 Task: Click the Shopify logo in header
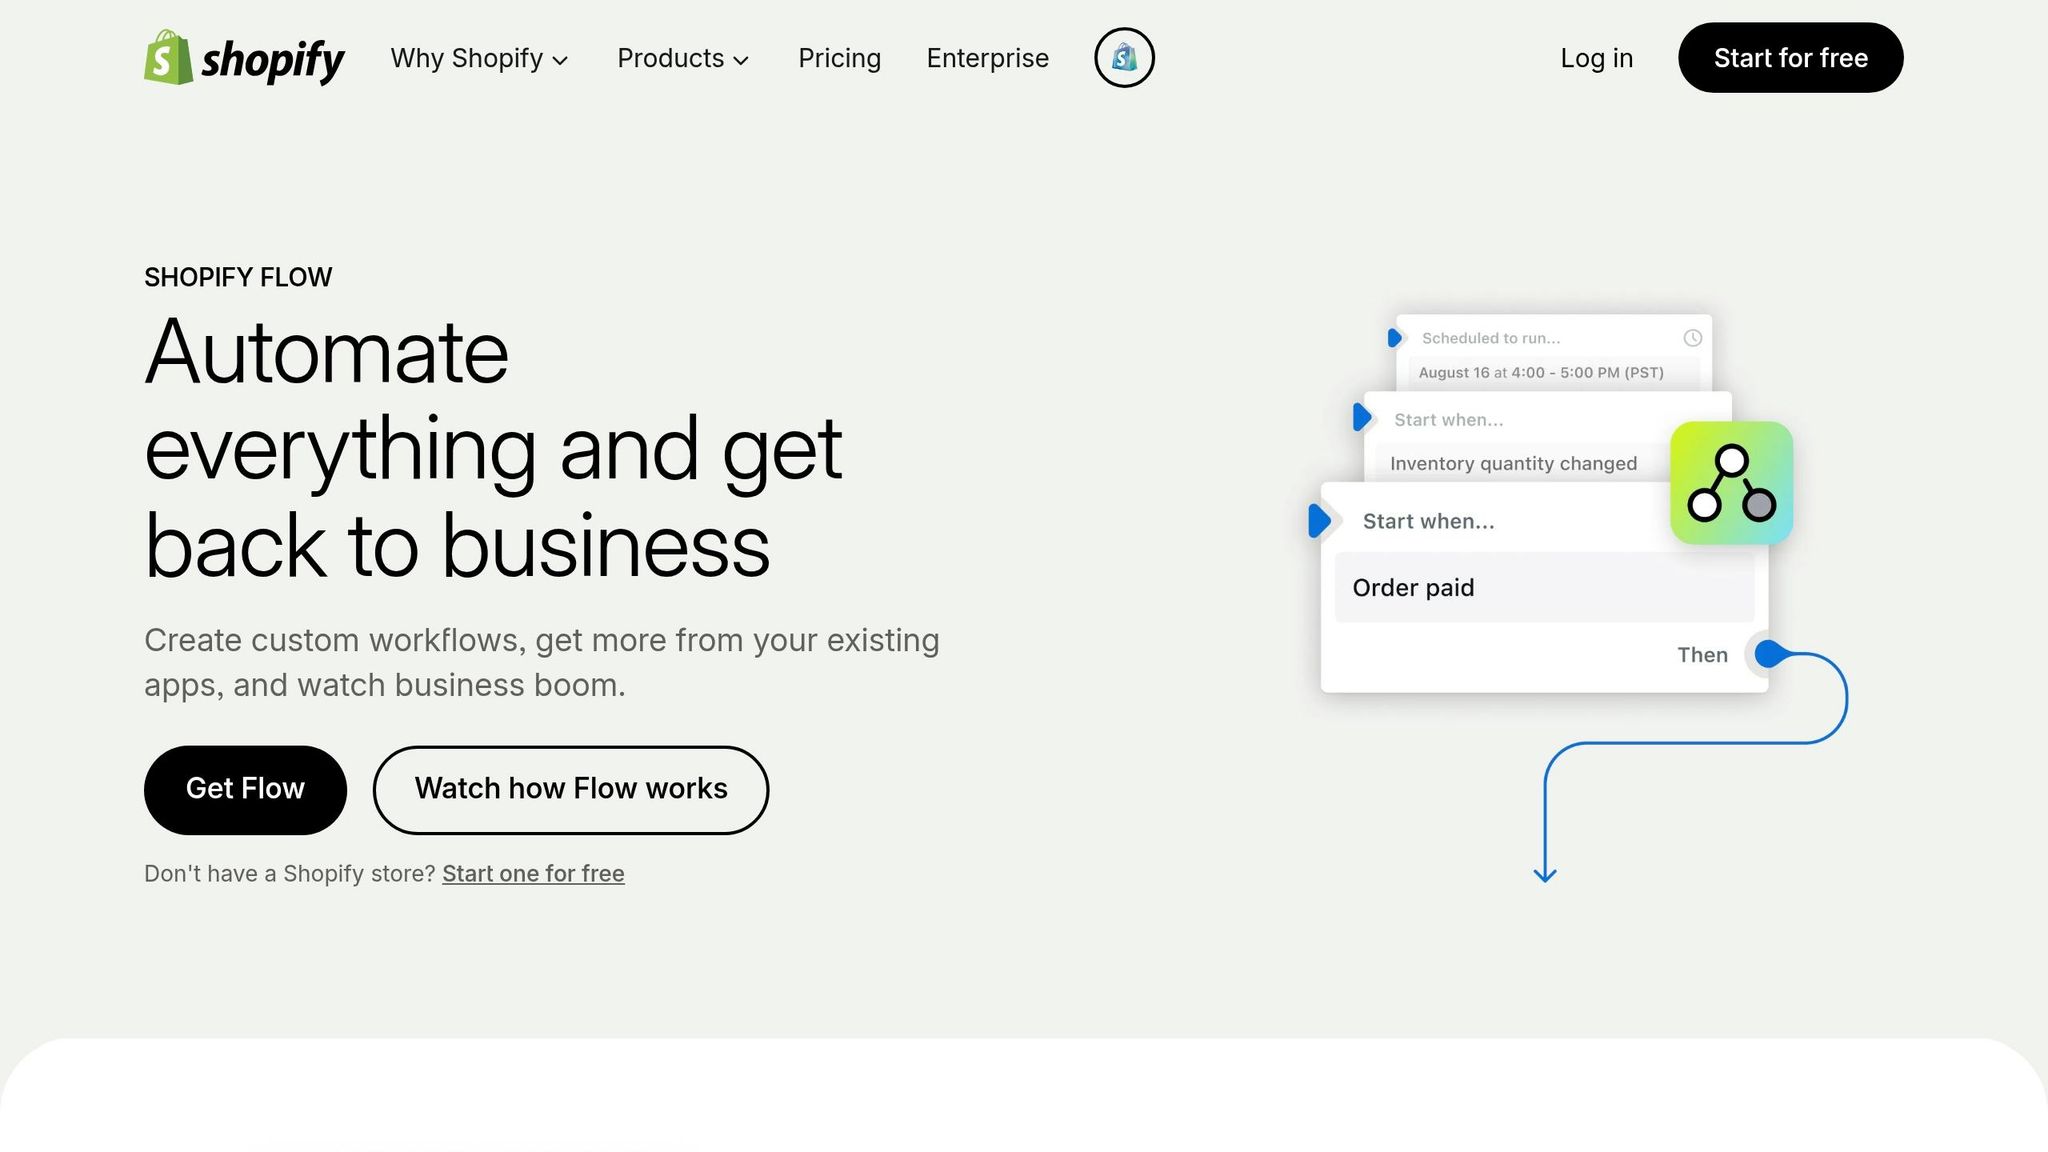pyautogui.click(x=244, y=58)
